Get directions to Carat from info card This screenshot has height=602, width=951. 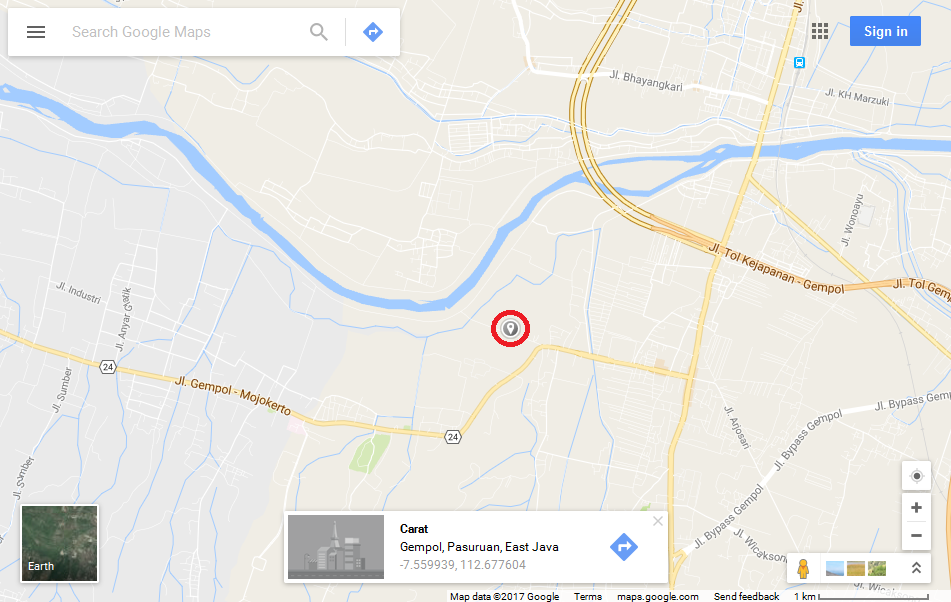click(x=623, y=547)
